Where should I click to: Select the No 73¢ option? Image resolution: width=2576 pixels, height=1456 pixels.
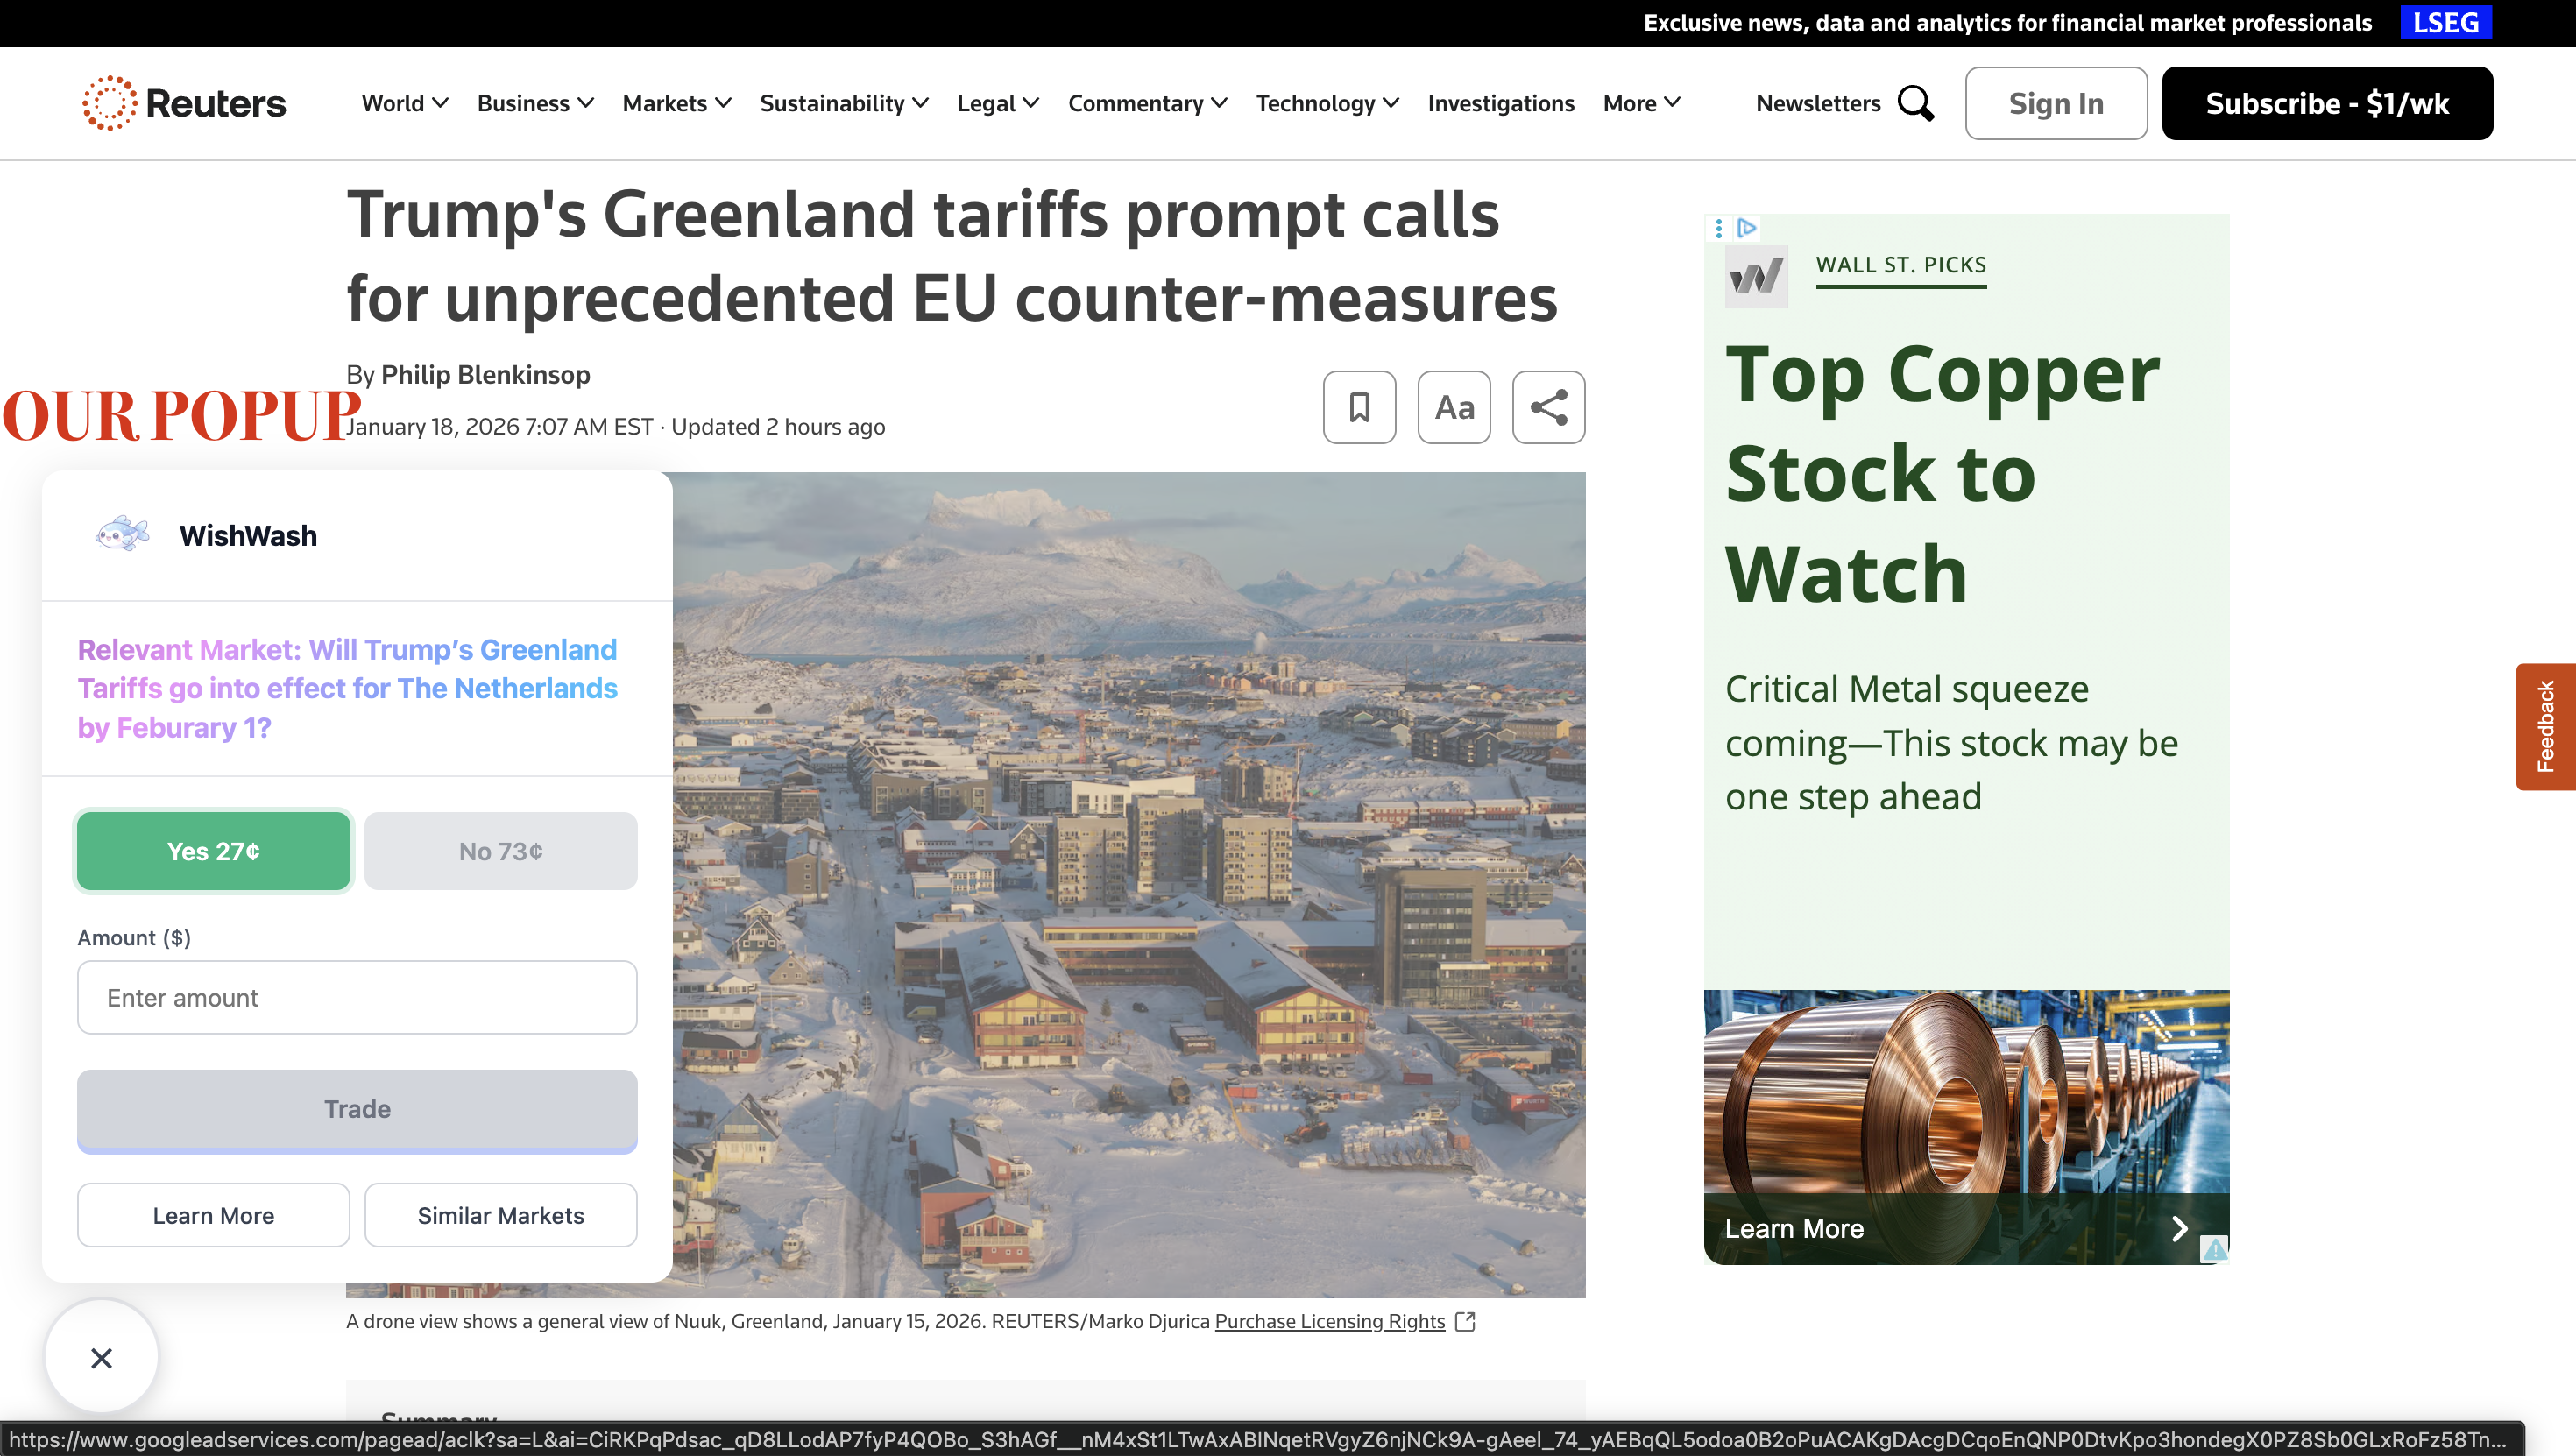[500, 851]
